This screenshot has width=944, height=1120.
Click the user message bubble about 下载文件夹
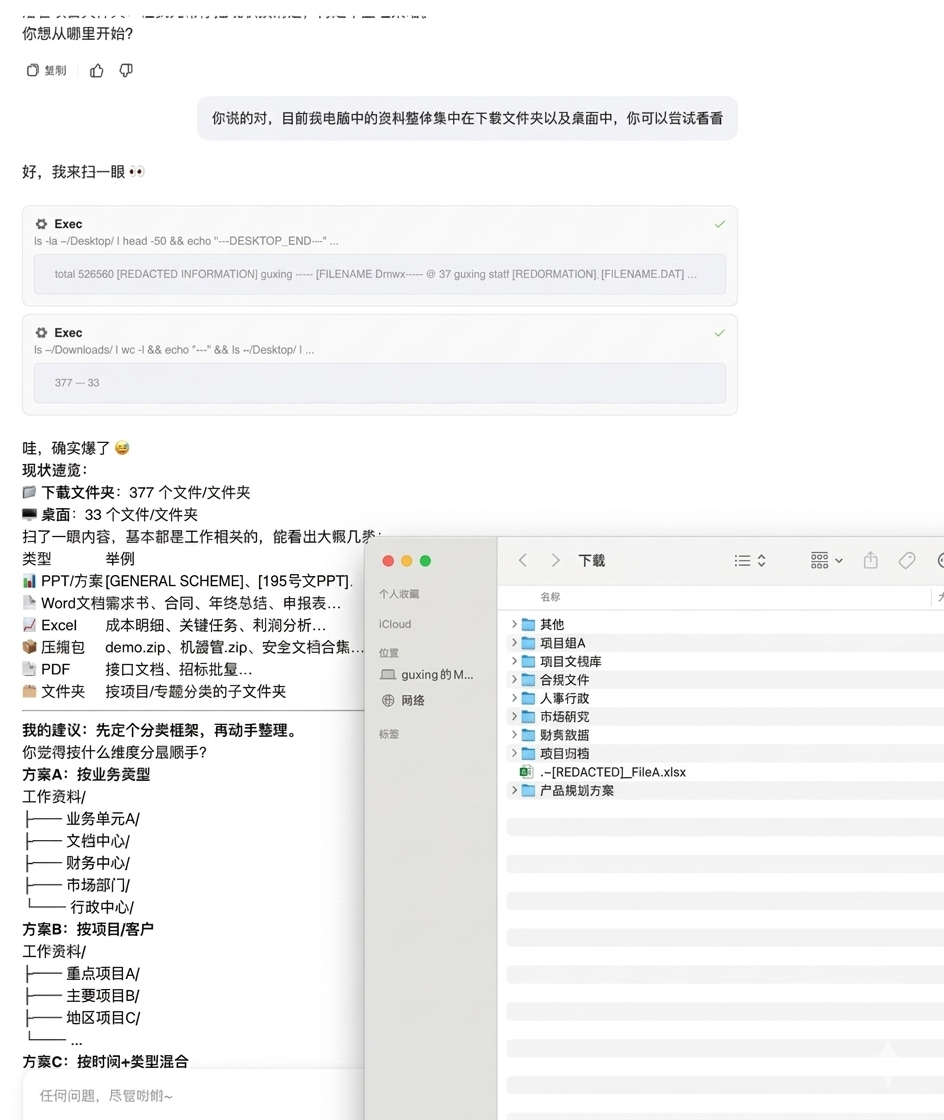point(468,119)
